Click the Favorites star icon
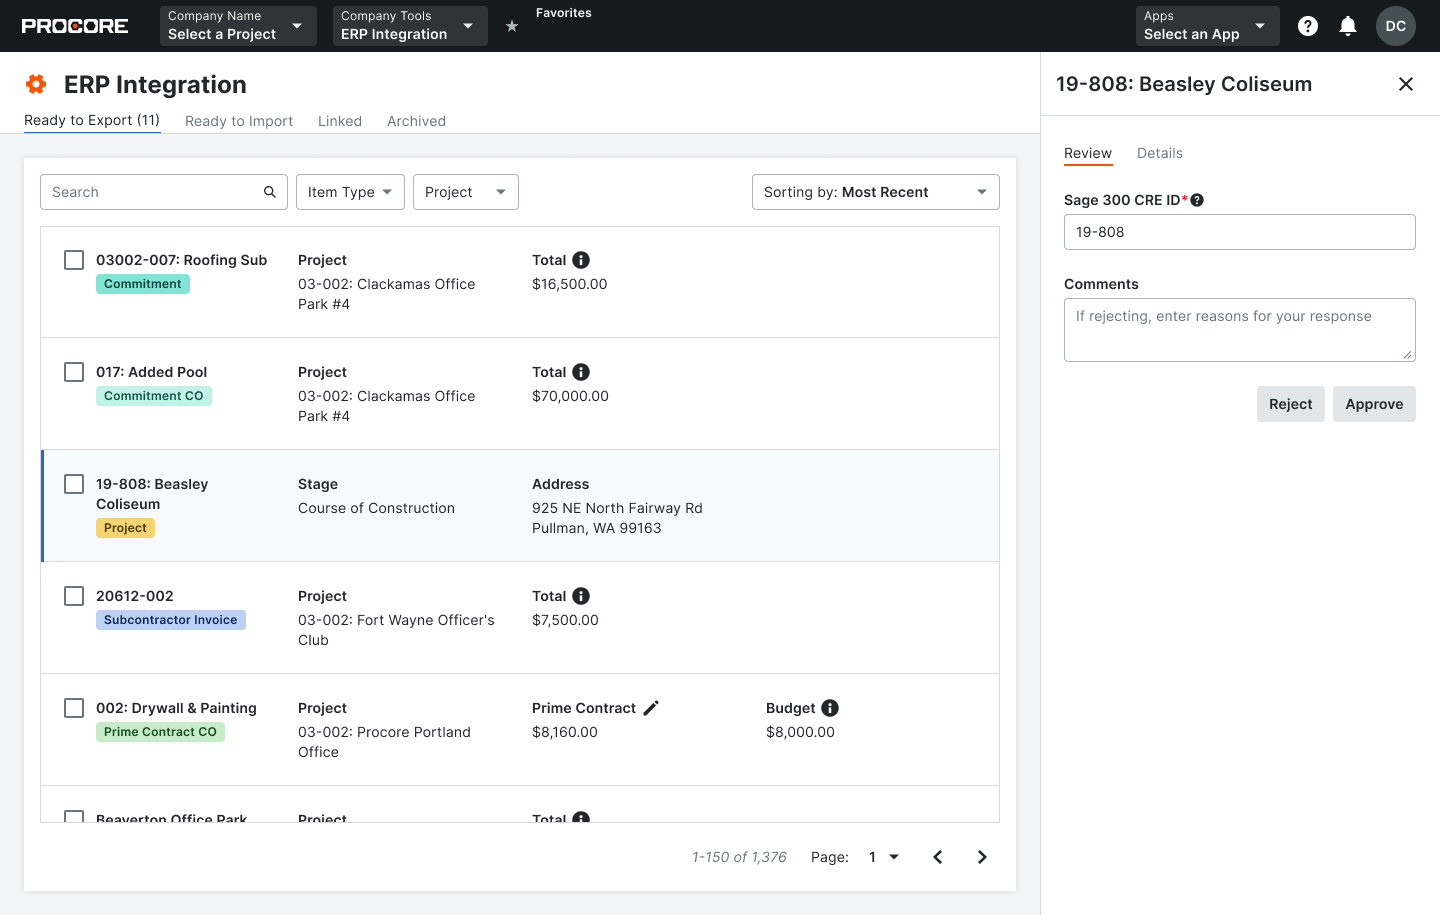 (512, 26)
